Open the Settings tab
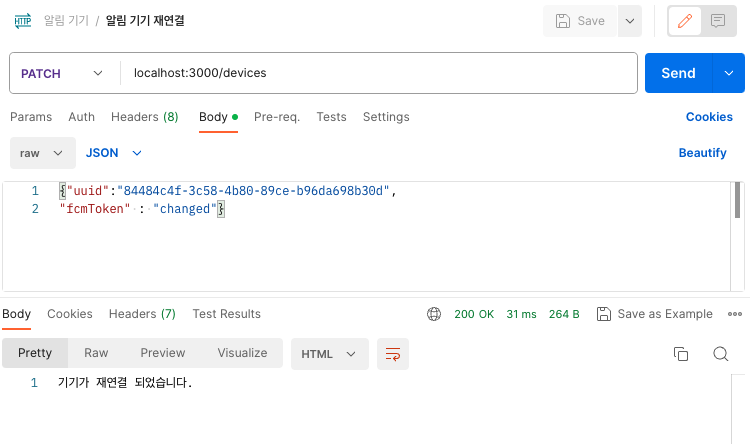The width and height of the screenshot is (750, 444). tap(386, 117)
